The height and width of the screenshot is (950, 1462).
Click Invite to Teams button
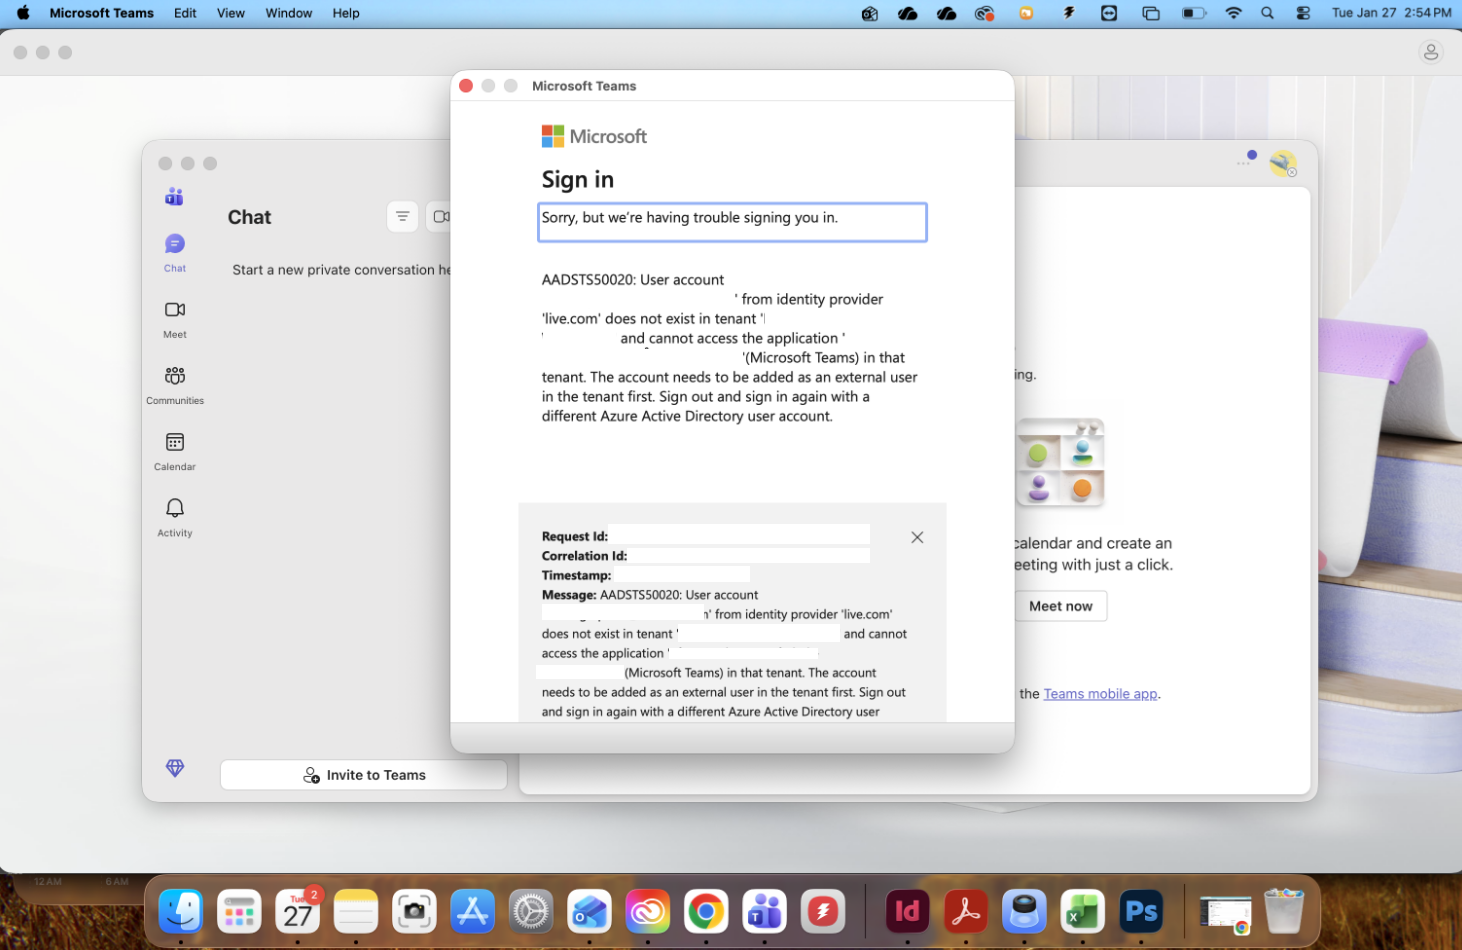(x=364, y=775)
